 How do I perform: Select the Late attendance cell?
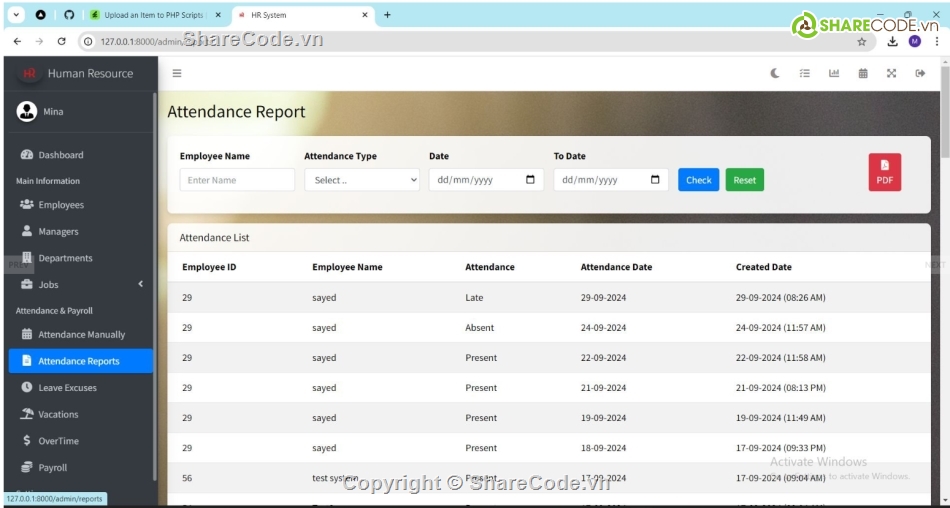pyautogui.click(x=474, y=298)
